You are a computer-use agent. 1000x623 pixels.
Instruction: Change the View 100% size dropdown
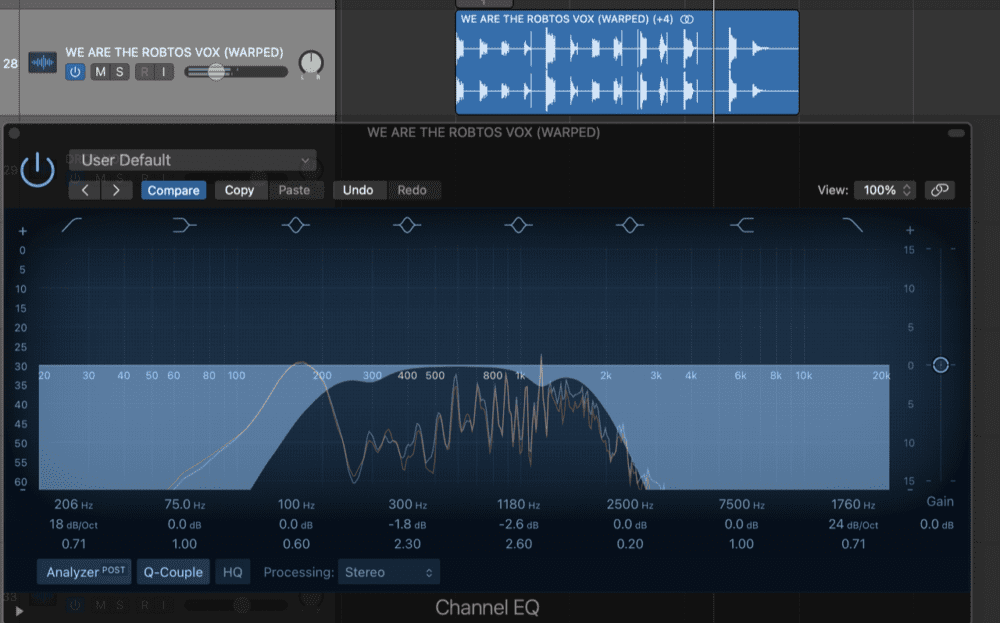[x=885, y=190]
